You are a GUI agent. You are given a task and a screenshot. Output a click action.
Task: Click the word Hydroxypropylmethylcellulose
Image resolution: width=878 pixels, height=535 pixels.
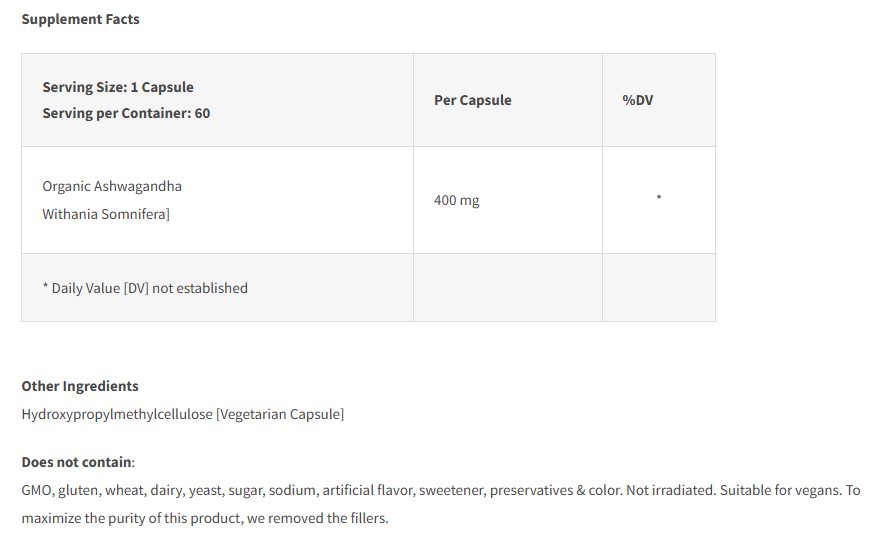coord(117,414)
